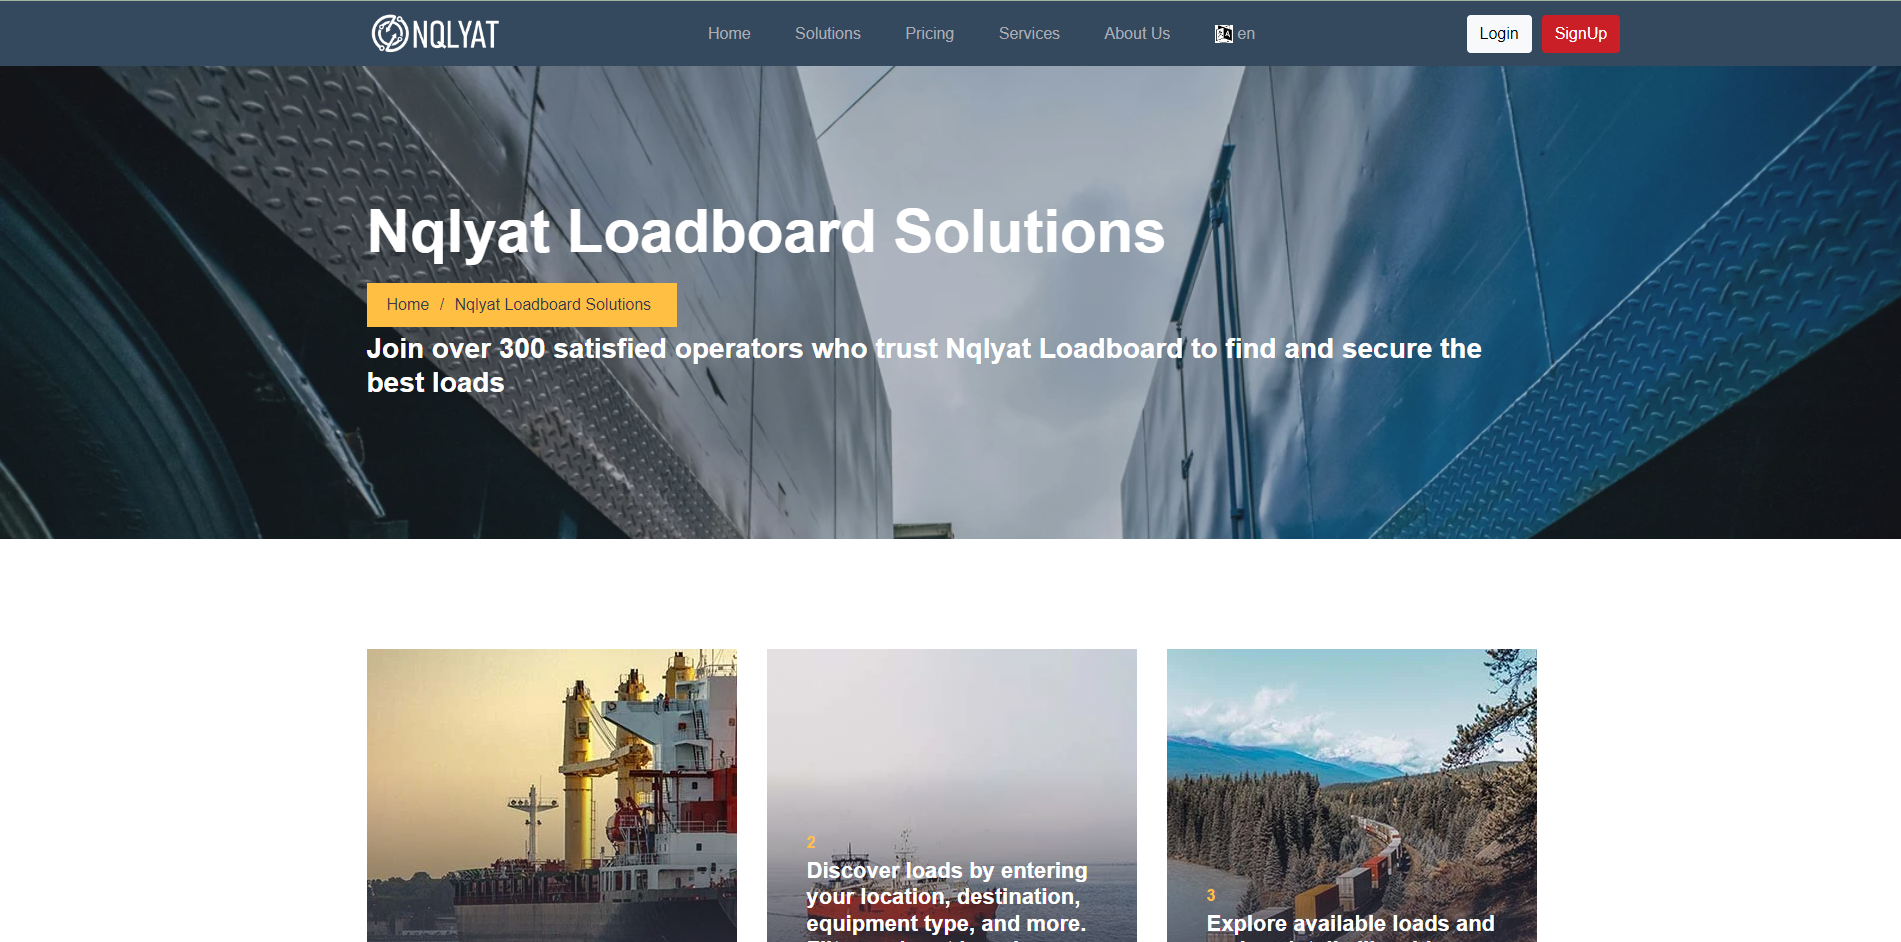
Task: Click the language translate icon
Action: [x=1223, y=34]
